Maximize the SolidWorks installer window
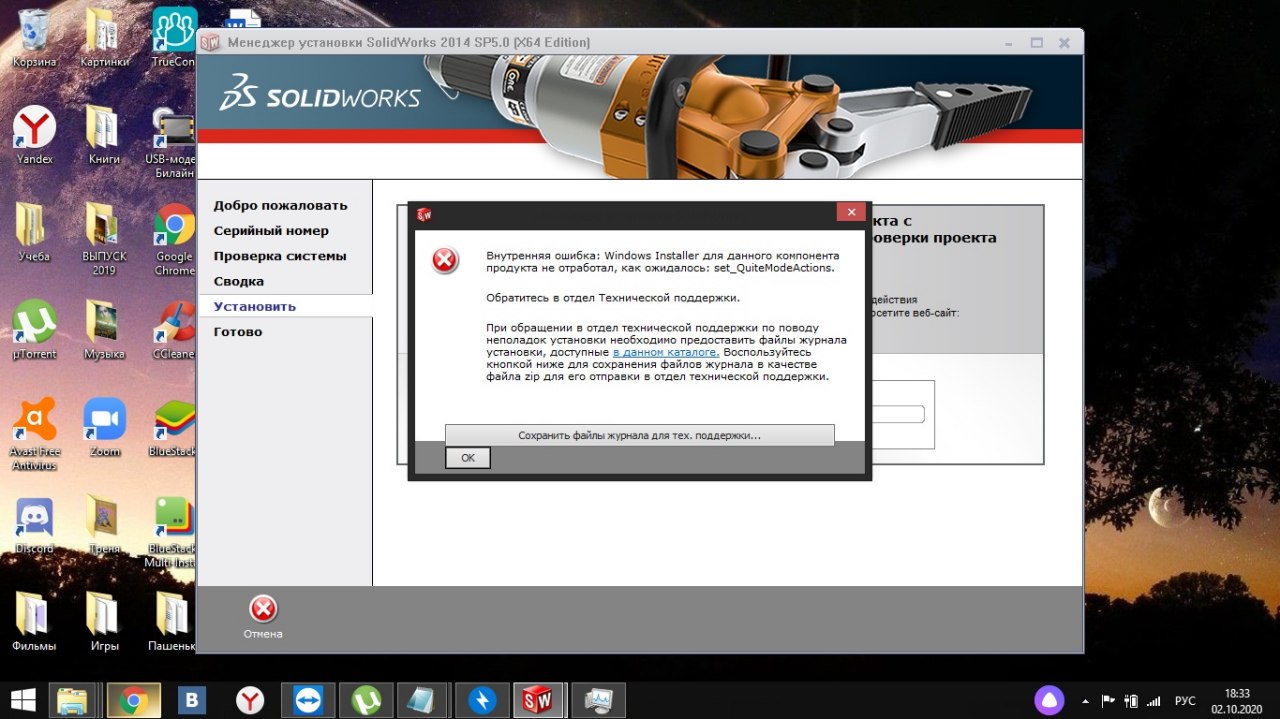 (1036, 42)
